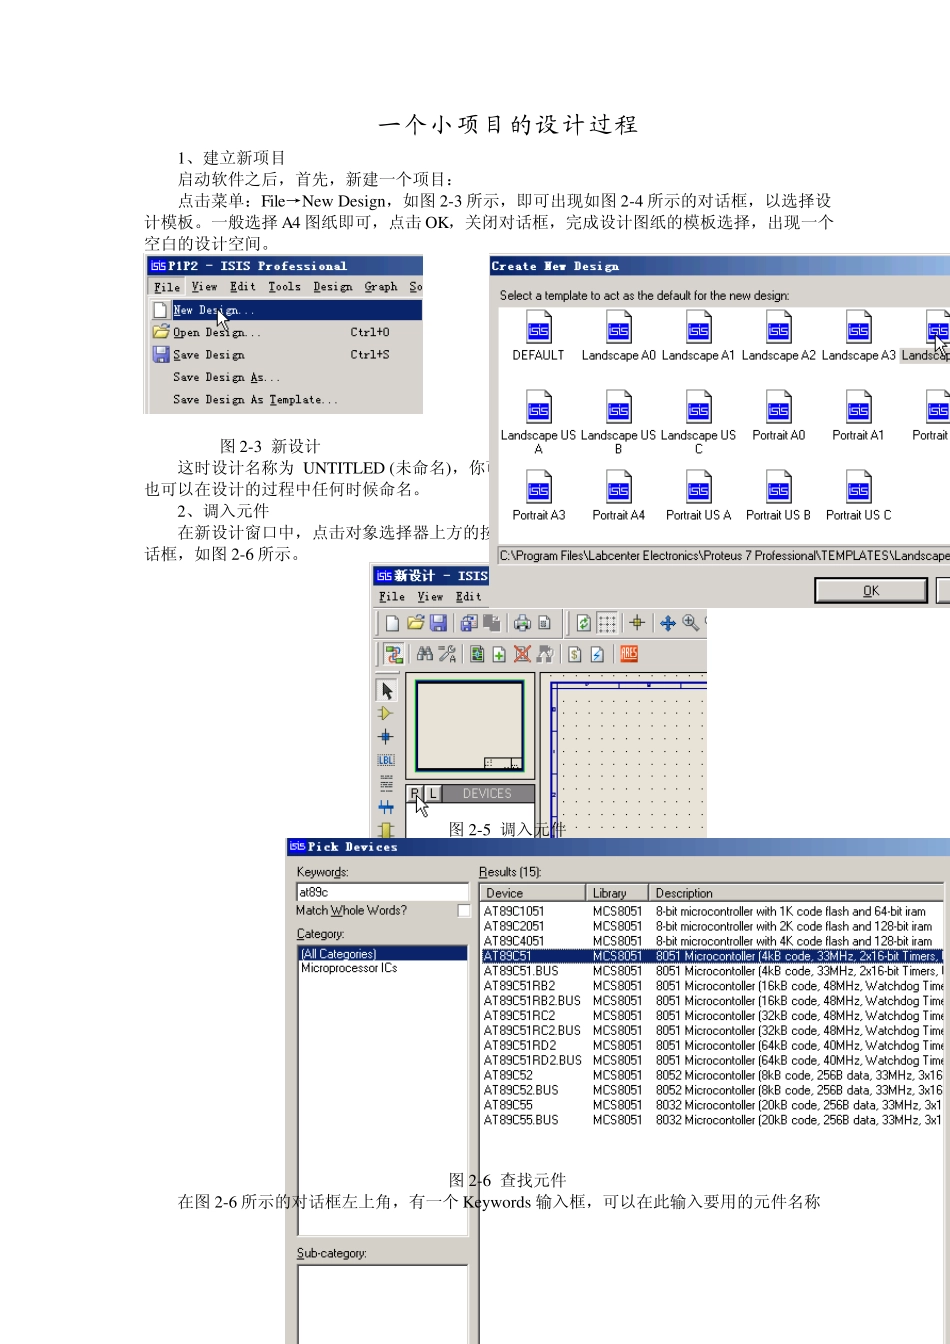Select the Component Mode tool
Viewport: 950px width, 1344px height.
(x=386, y=713)
